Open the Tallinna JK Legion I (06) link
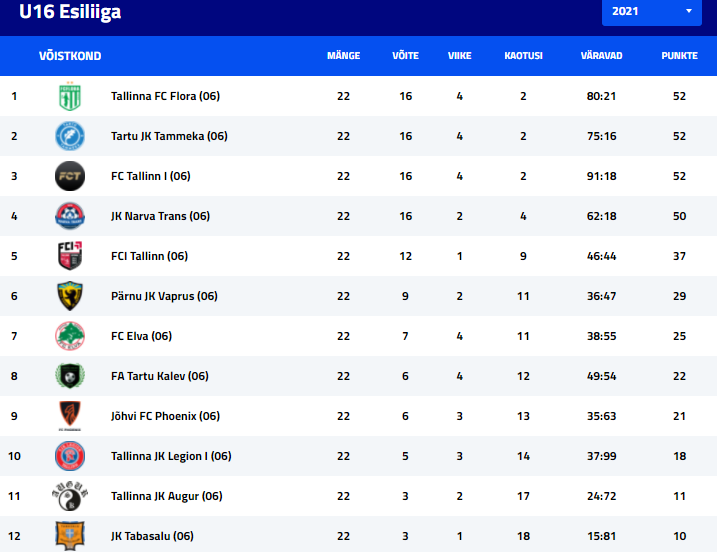 [171, 456]
